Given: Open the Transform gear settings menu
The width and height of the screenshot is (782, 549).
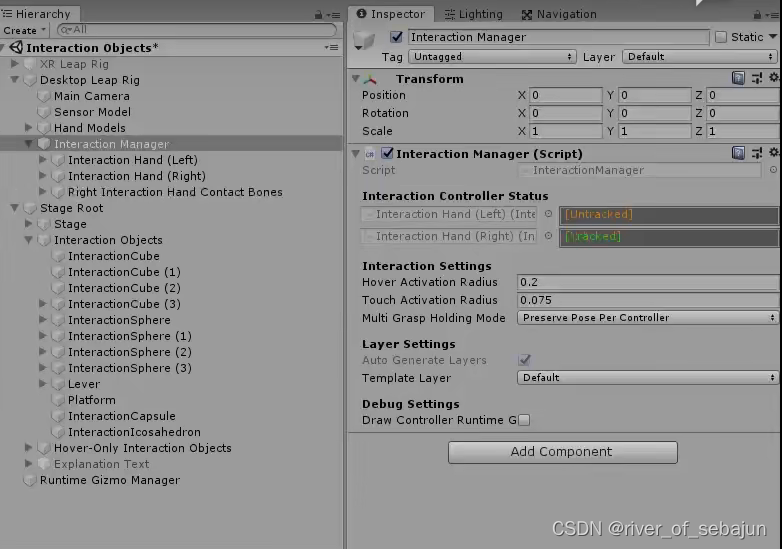Looking at the screenshot, I should pyautogui.click(x=774, y=78).
